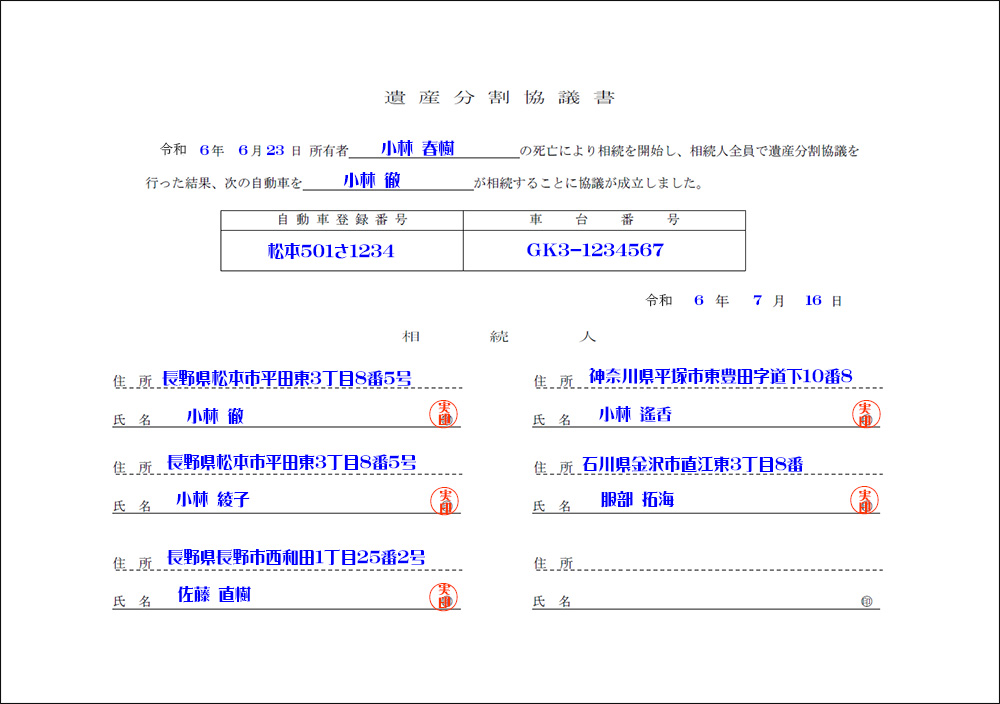Screen dimensions: 1000x704
Task: Click the top-right red seal stamp
Action: pos(865,413)
